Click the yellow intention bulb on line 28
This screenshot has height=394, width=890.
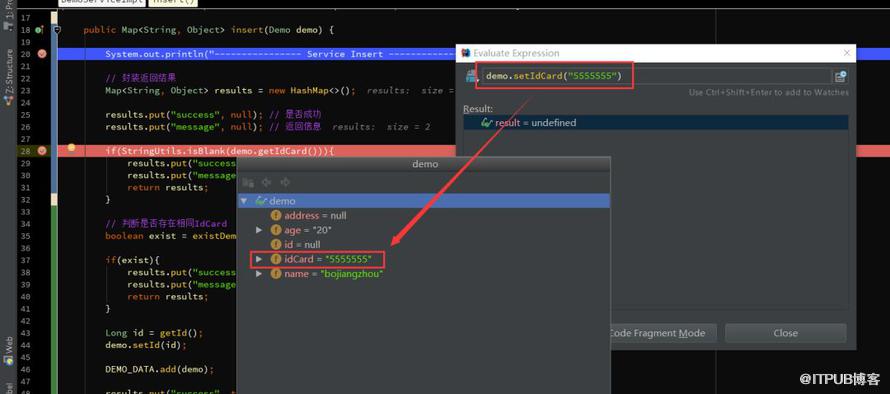pos(72,148)
